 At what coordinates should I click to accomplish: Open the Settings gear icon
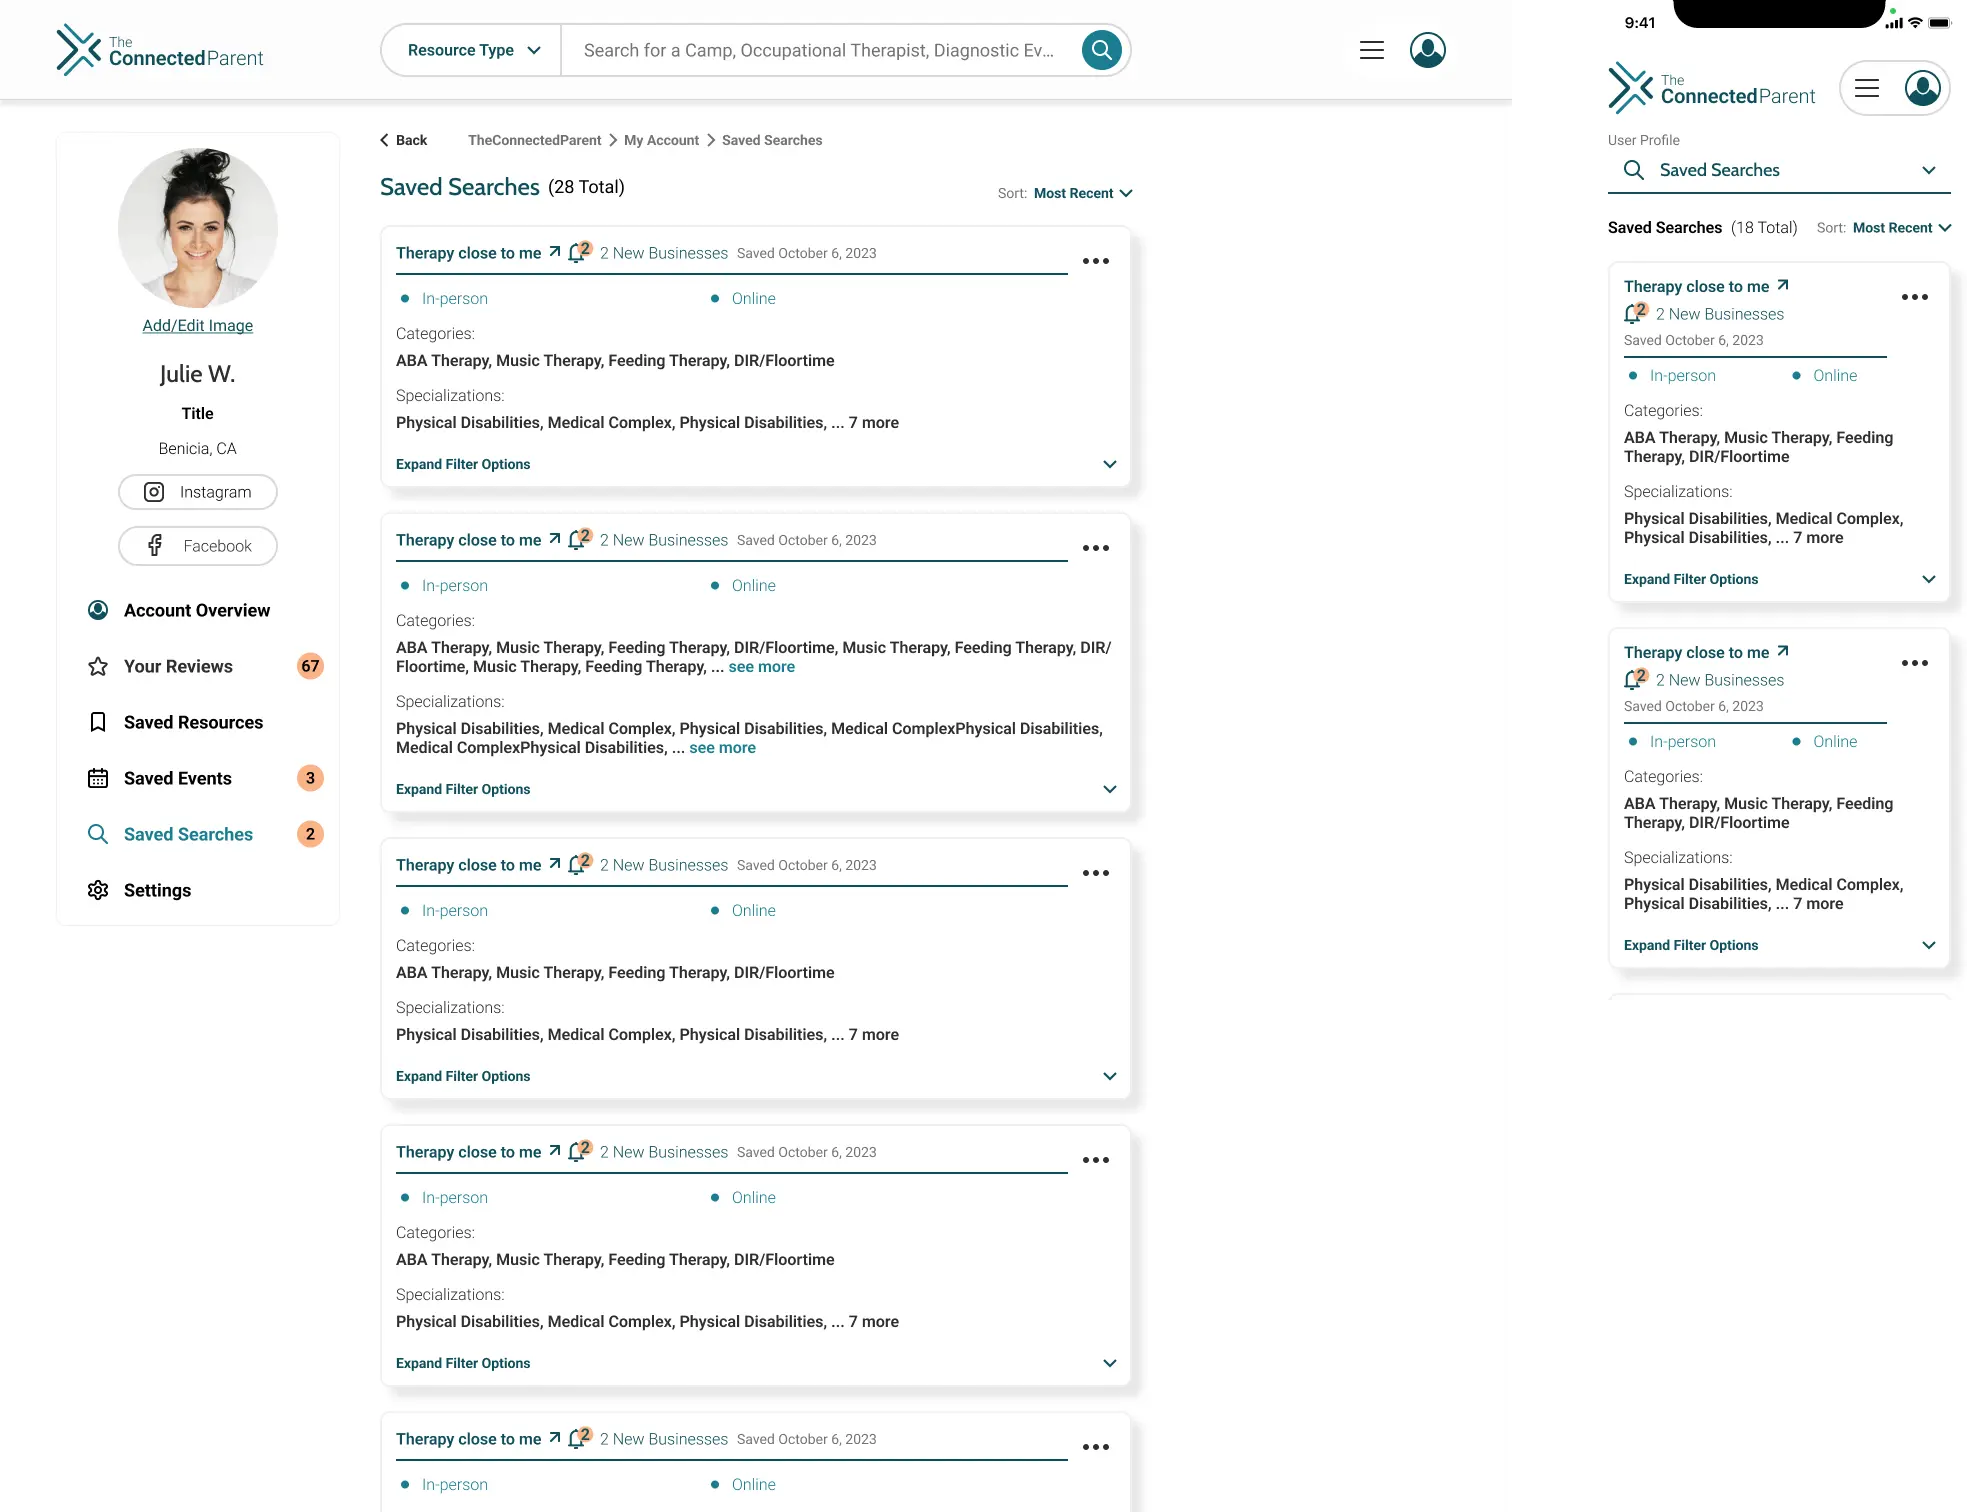pyautogui.click(x=98, y=890)
